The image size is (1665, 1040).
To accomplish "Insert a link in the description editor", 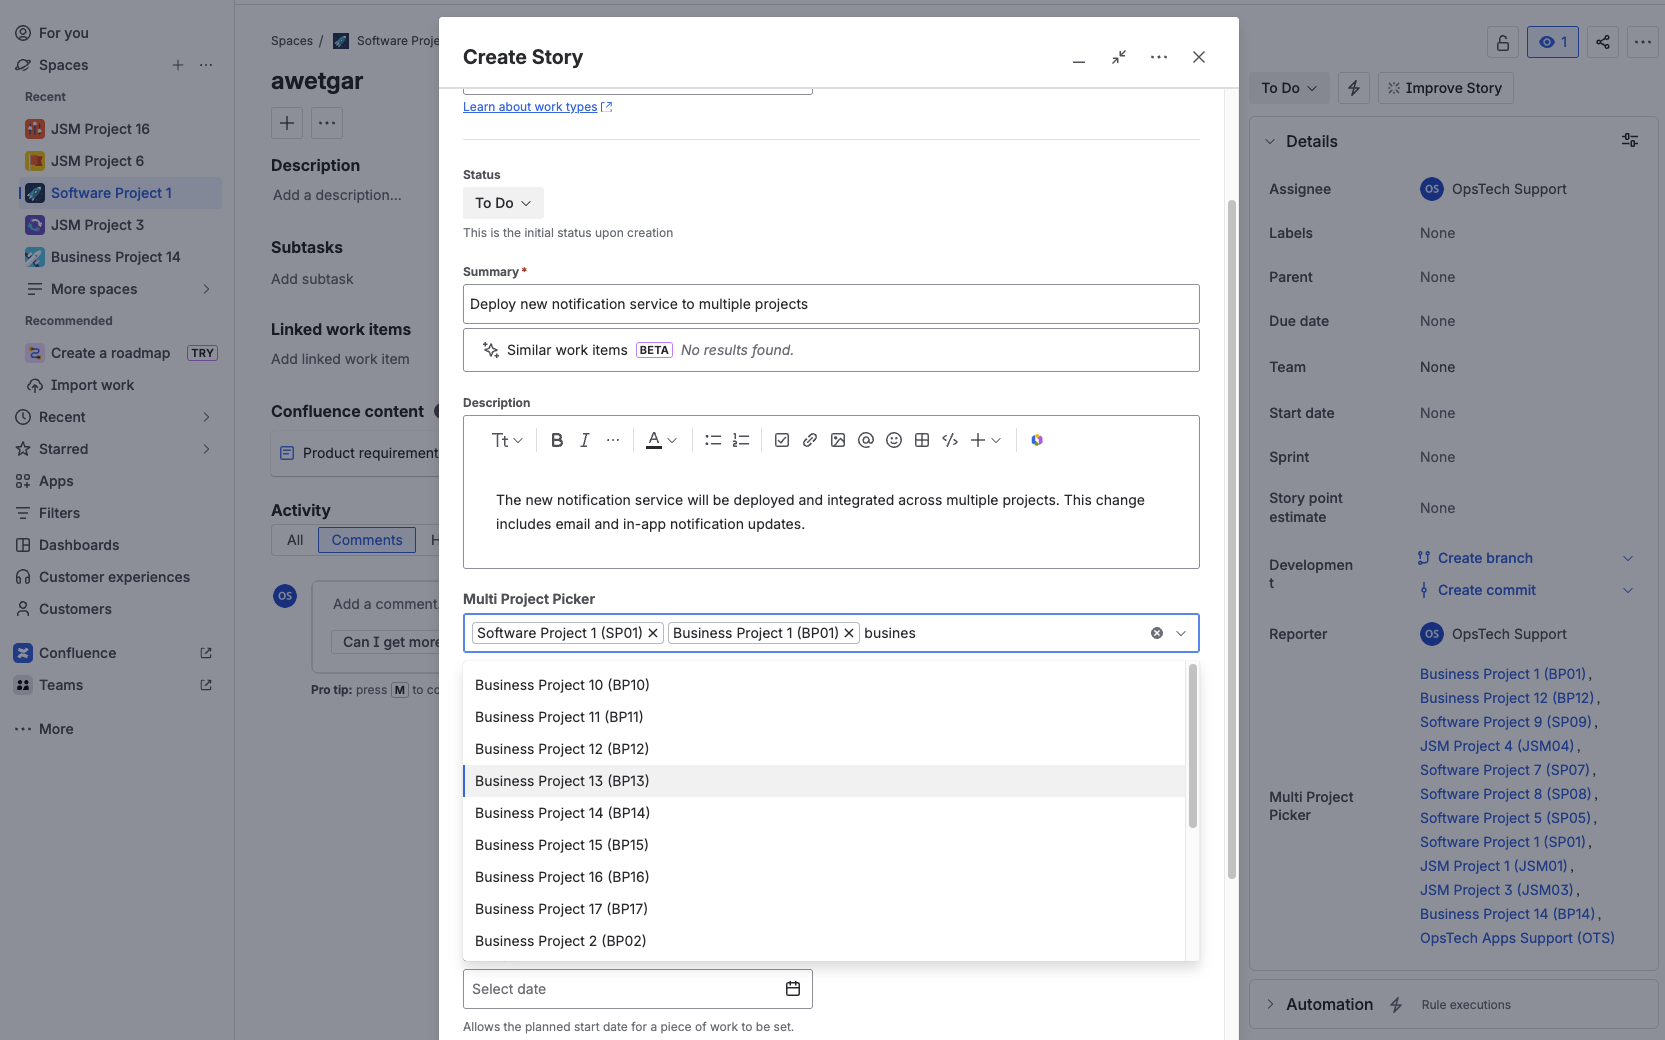I will [x=809, y=440].
